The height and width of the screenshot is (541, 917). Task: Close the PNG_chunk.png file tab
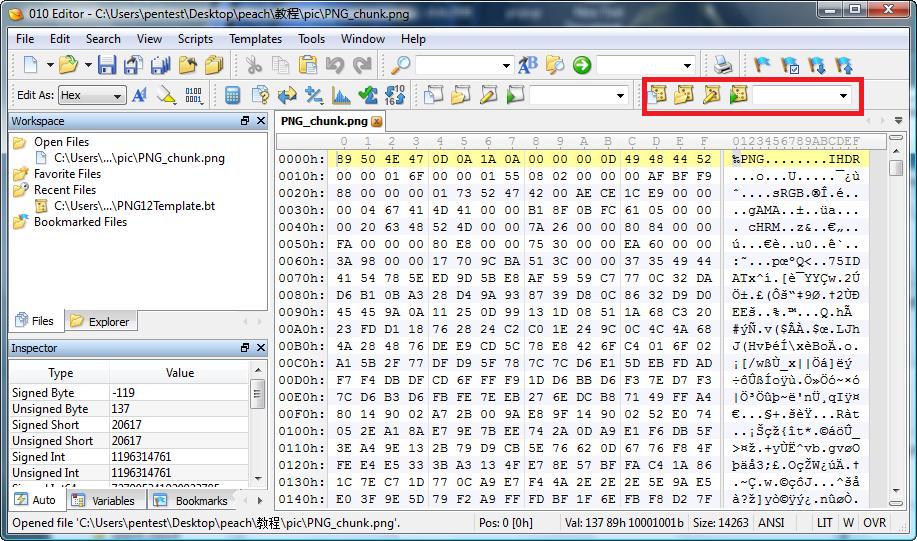(377, 122)
